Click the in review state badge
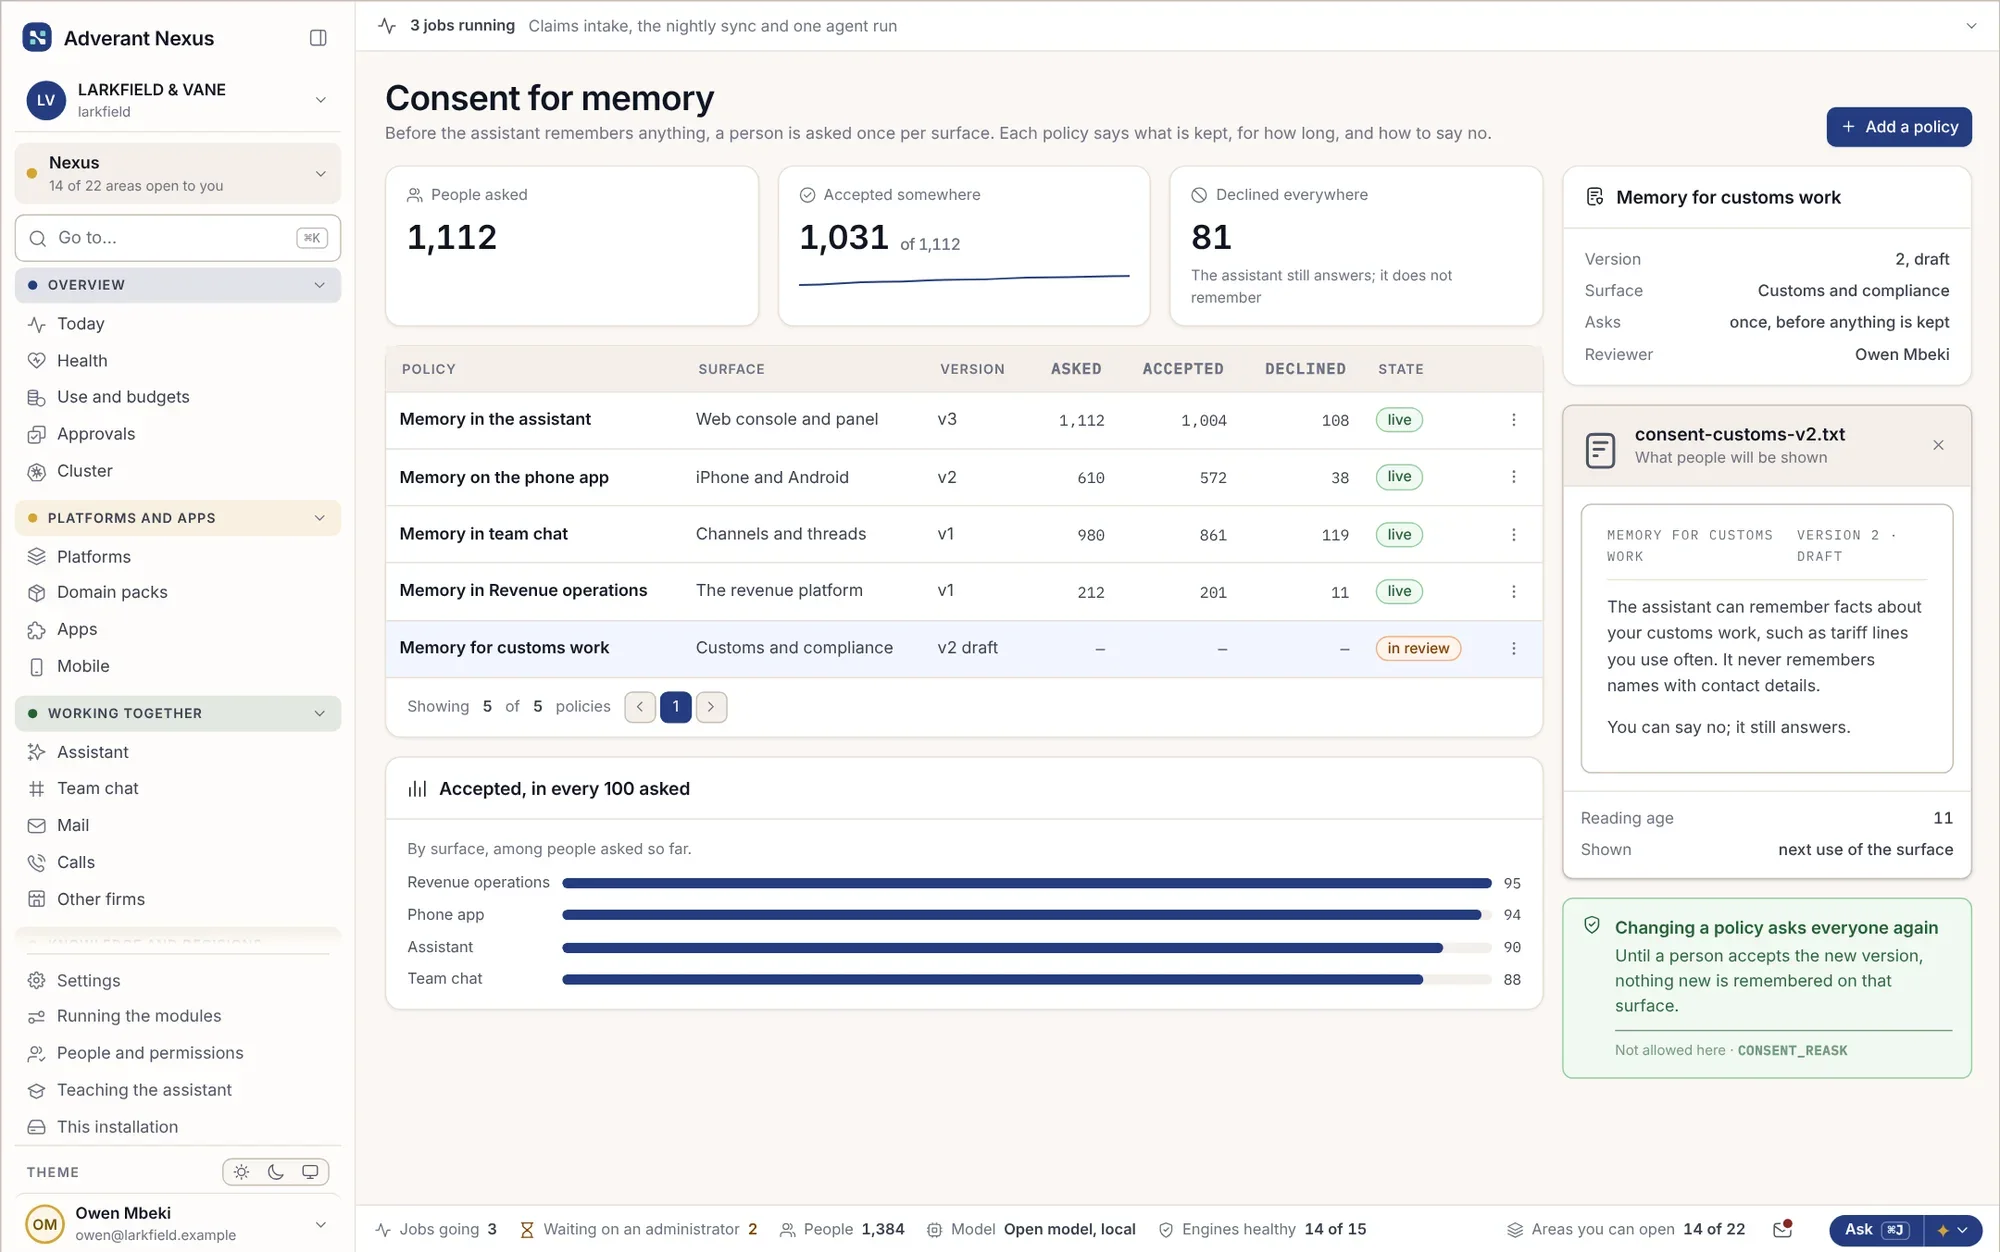 coord(1418,648)
